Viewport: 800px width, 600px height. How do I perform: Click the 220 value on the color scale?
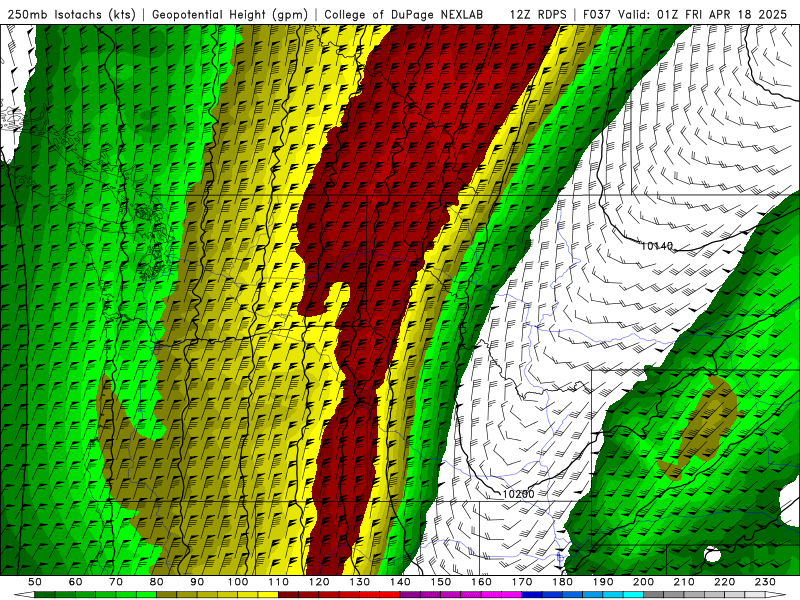(x=724, y=582)
